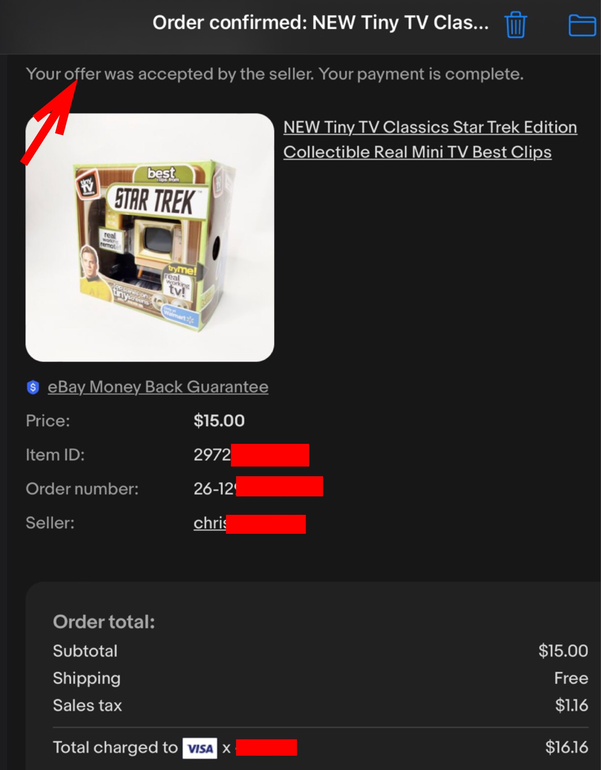Screen dimensions: 601x770
Task: Open the eBay Money Back Guarantee link
Action: [158, 387]
